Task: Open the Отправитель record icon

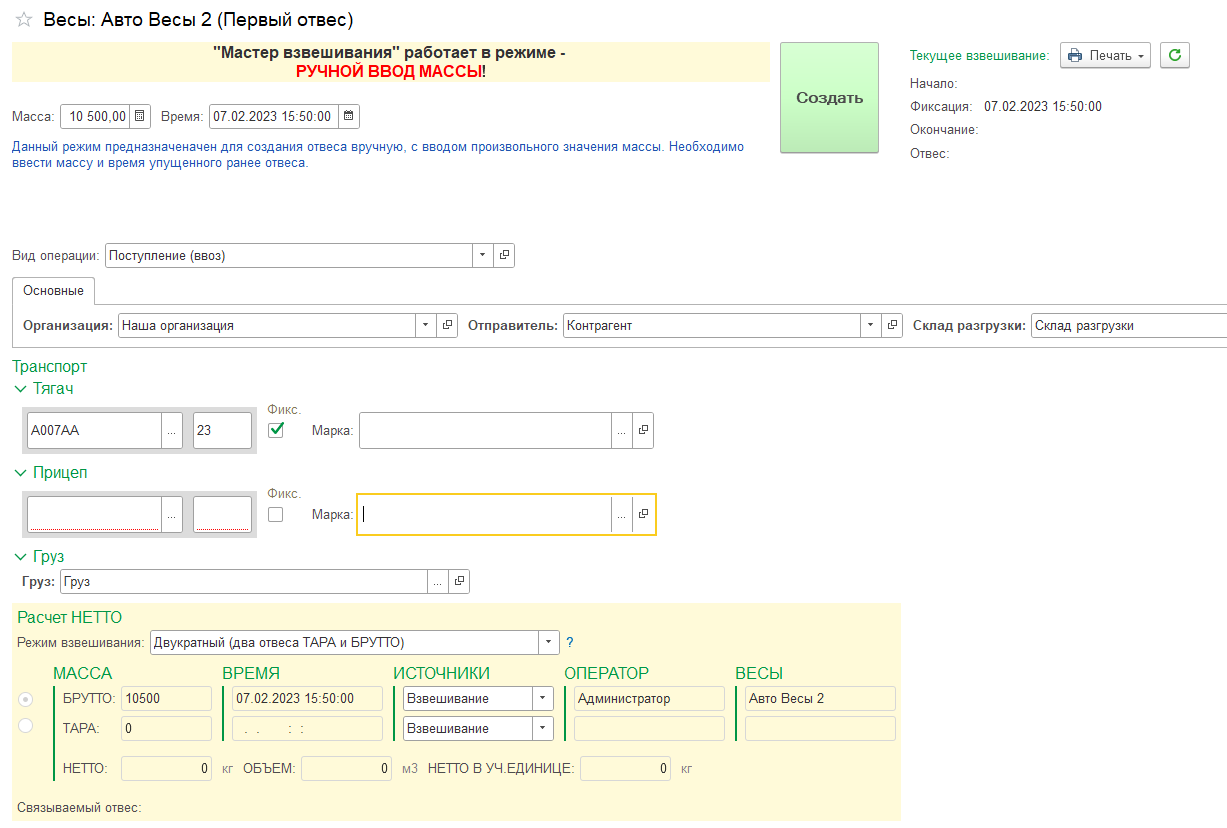Action: point(893,326)
